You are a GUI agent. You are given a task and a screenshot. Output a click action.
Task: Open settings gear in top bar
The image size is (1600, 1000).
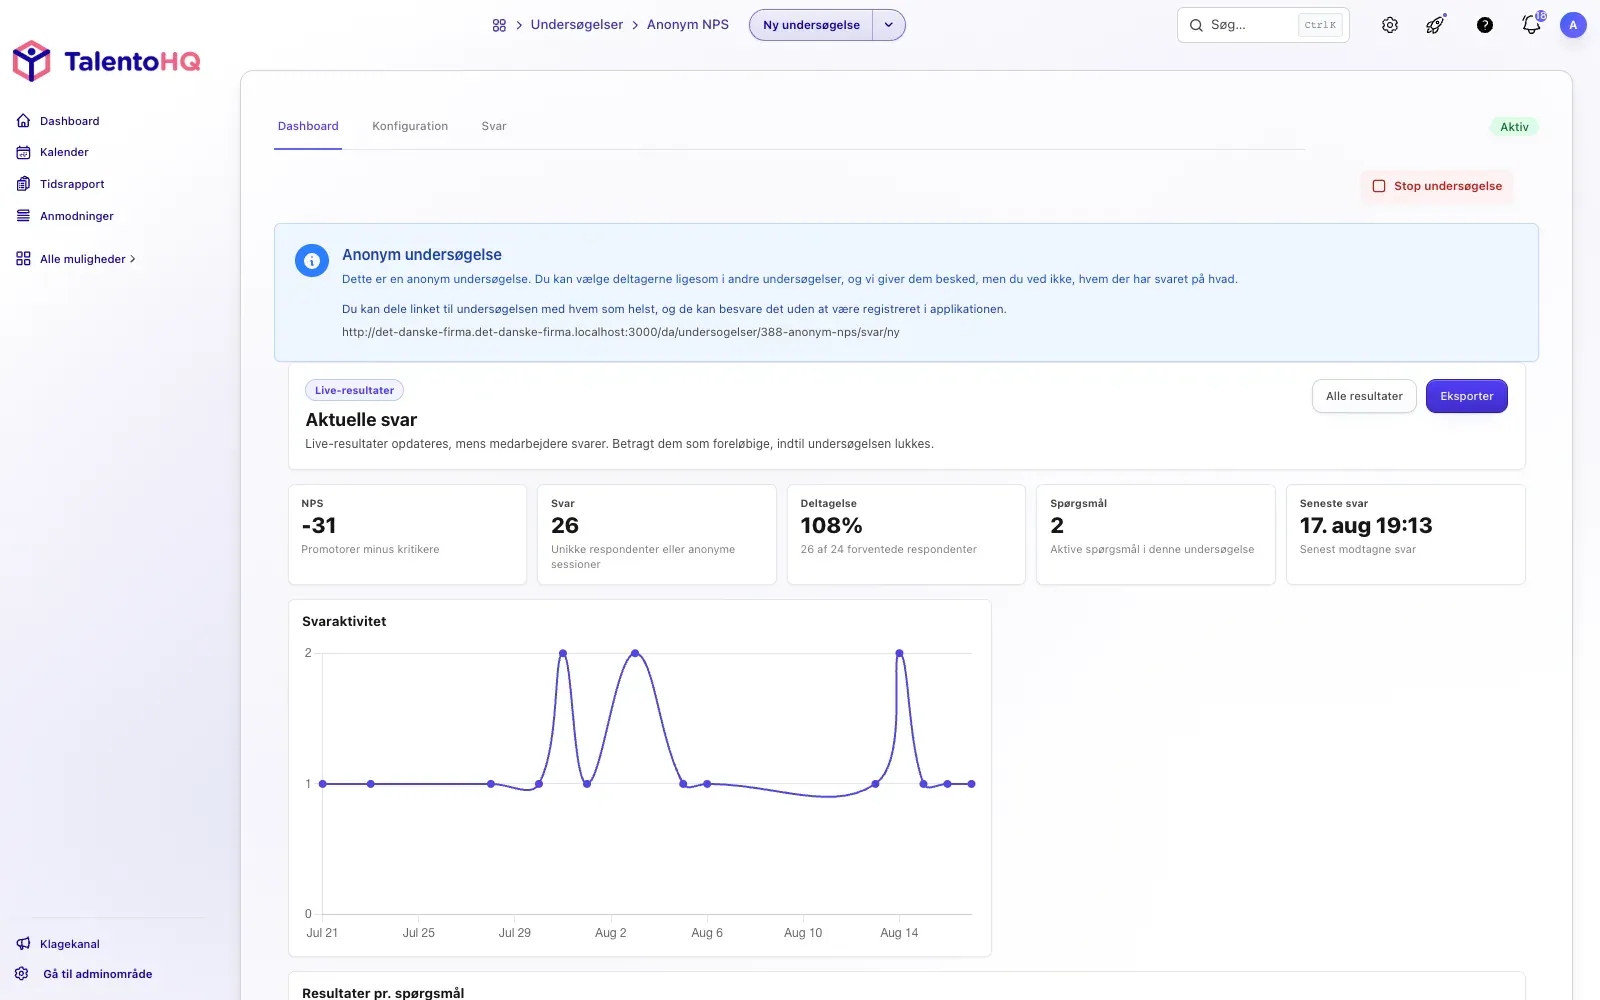tap(1390, 25)
